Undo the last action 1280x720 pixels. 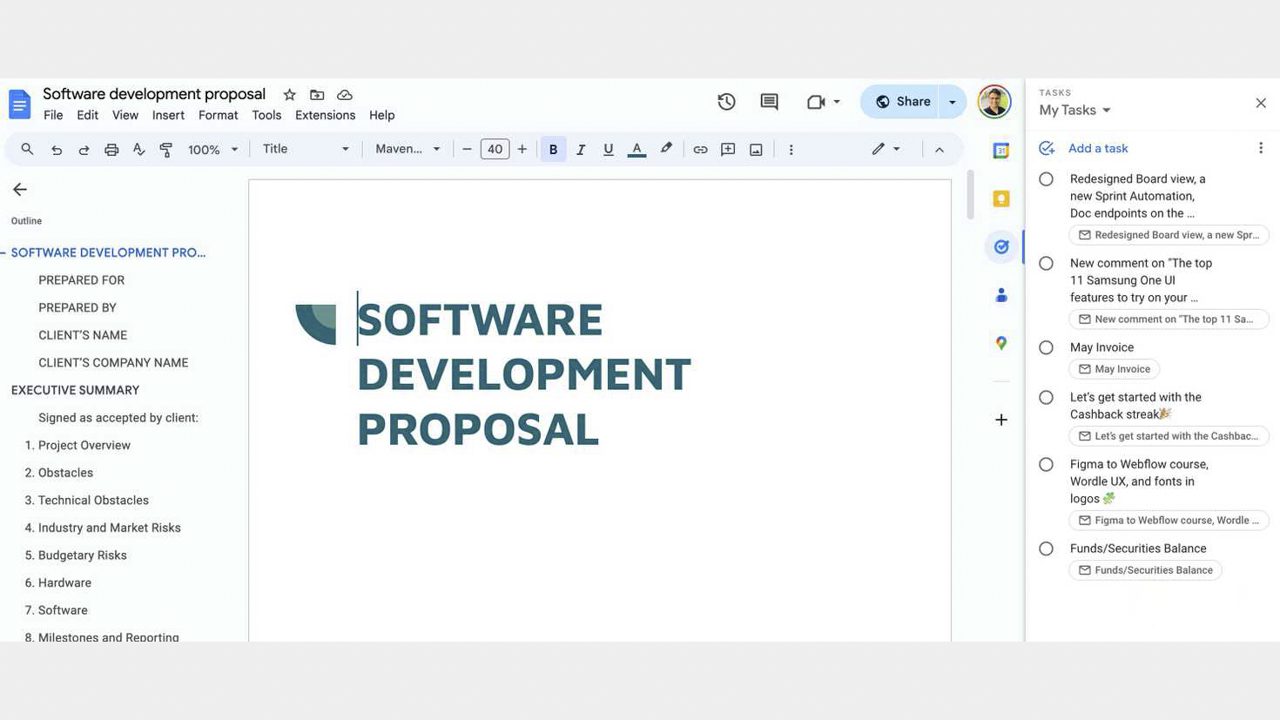[57, 150]
